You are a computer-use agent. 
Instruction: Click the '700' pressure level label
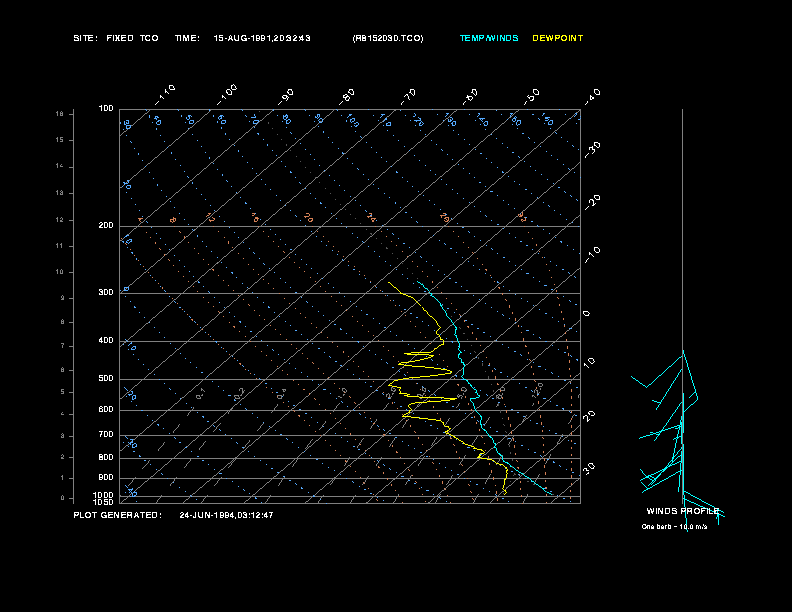(x=106, y=435)
